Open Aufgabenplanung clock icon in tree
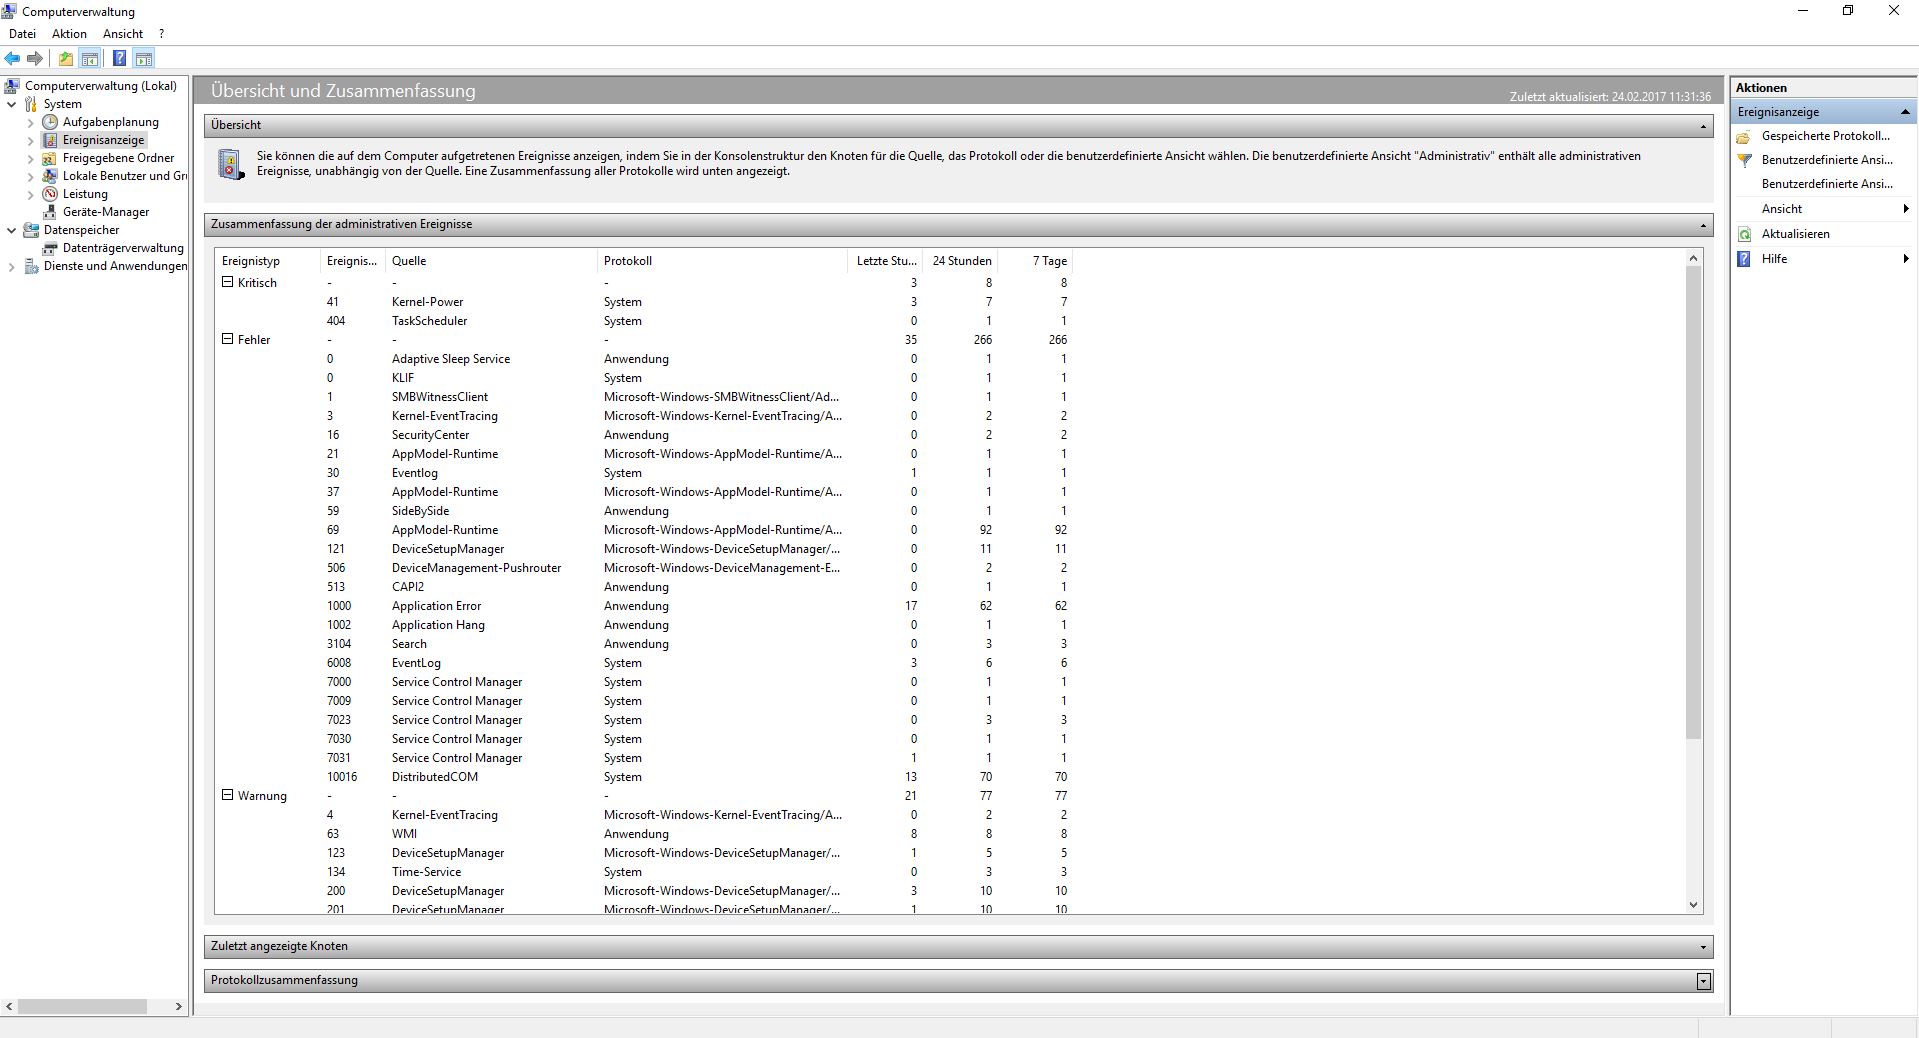 [x=50, y=122]
